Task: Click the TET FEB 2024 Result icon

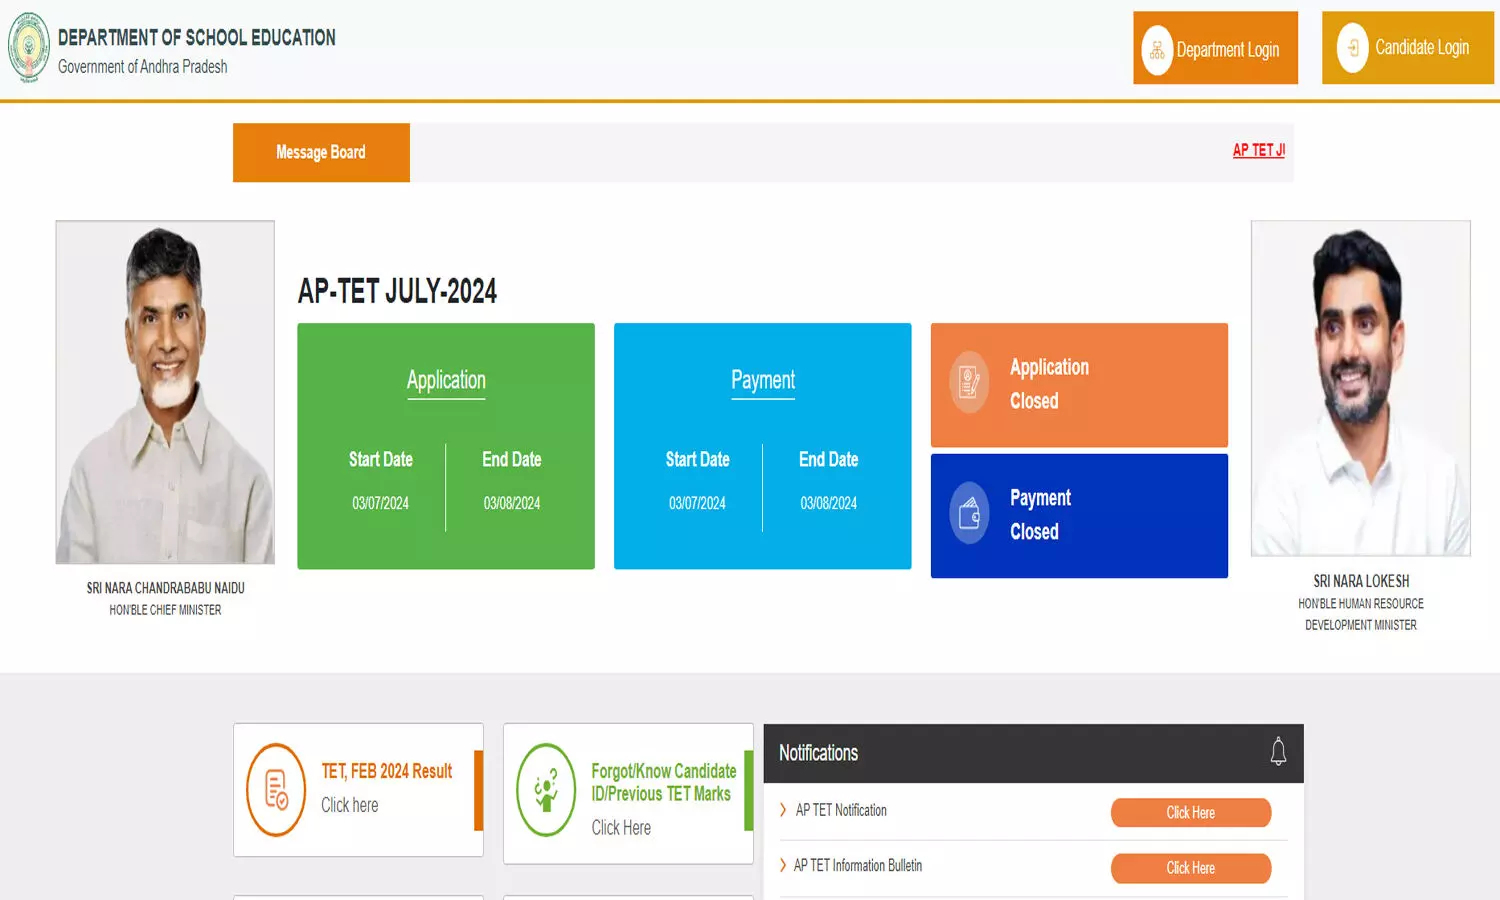Action: click(276, 789)
